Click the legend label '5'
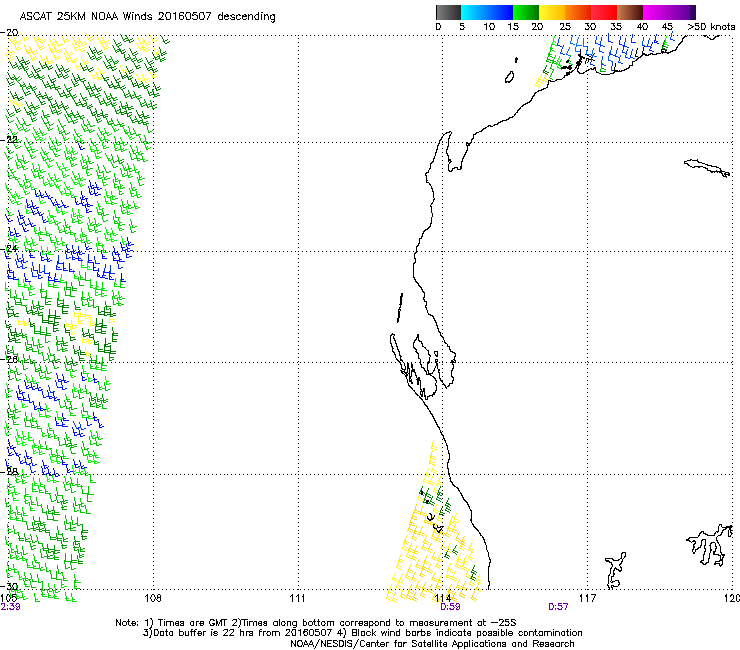This screenshot has height=650, width=740. click(462, 27)
